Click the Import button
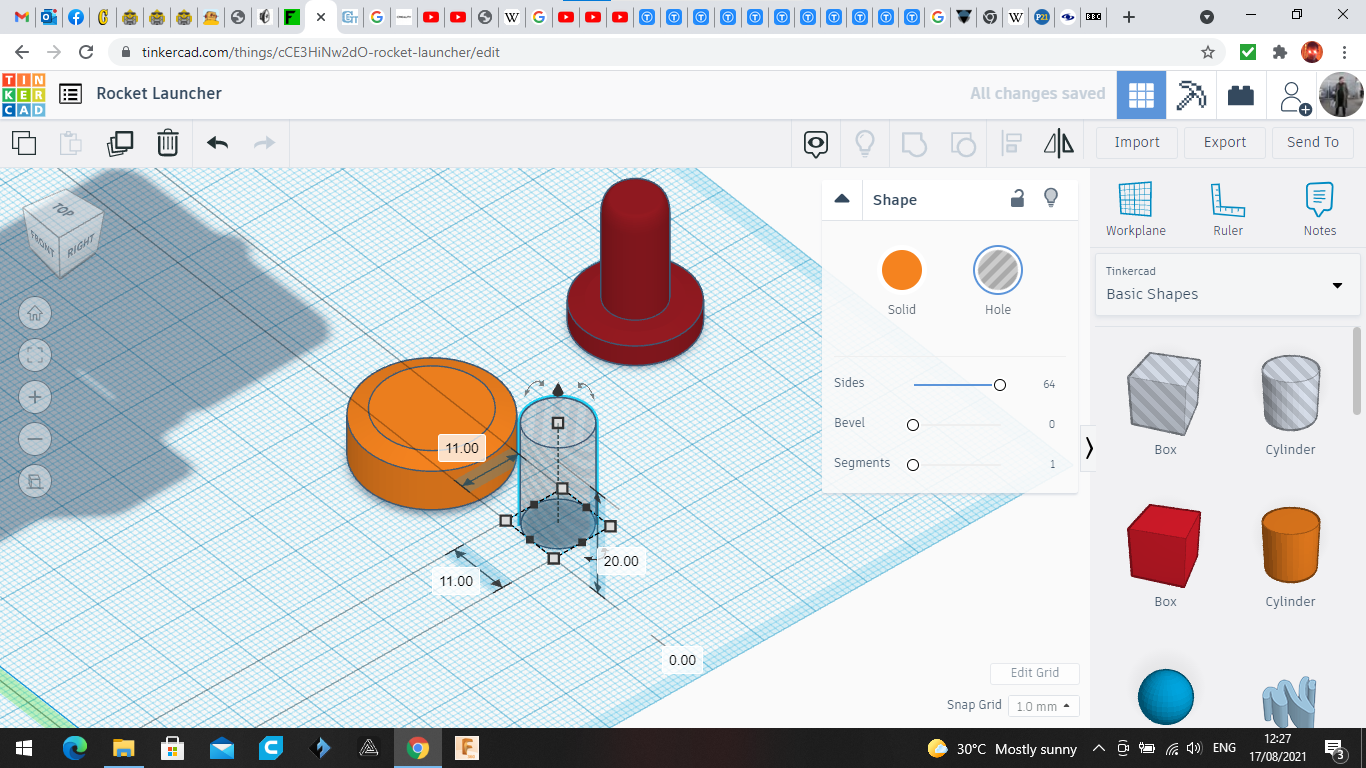 point(1137,142)
